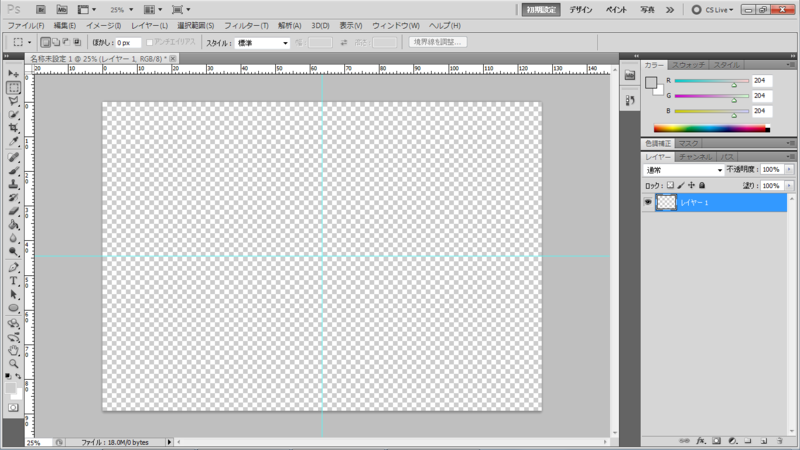Image resolution: width=800 pixels, height=450 pixels.
Task: Open the 塗り fill slider arrow
Action: pyautogui.click(x=789, y=186)
